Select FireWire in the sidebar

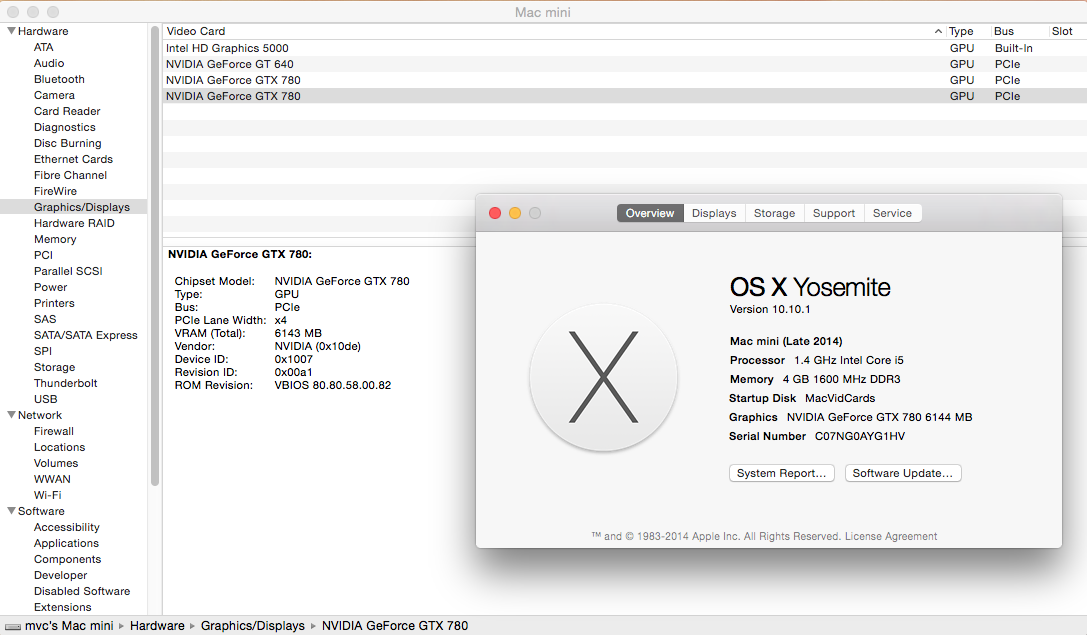click(55, 191)
